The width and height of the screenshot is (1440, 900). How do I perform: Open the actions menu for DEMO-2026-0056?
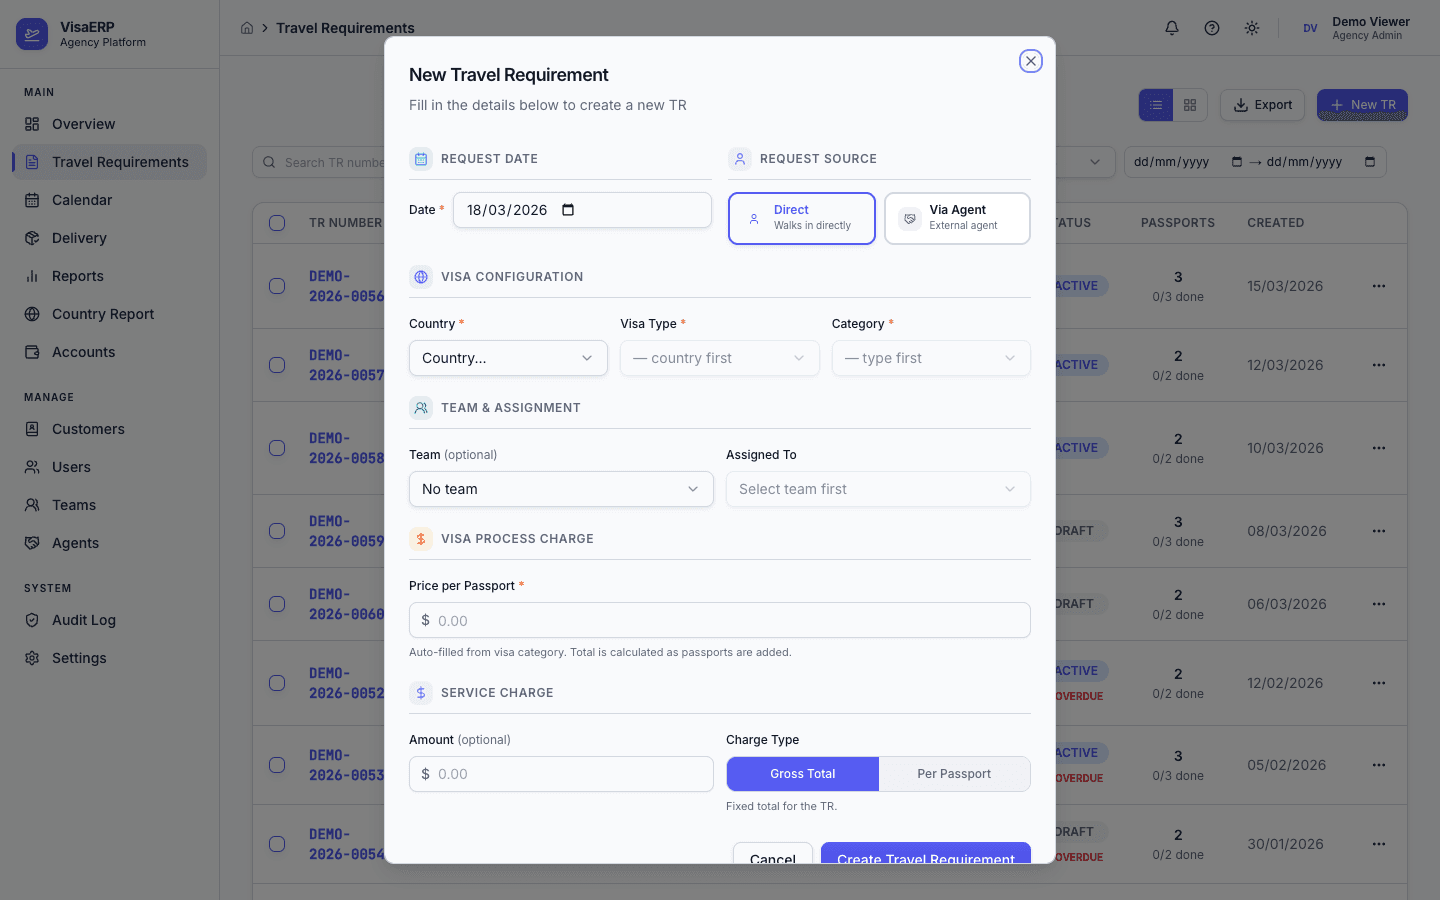point(1380,286)
